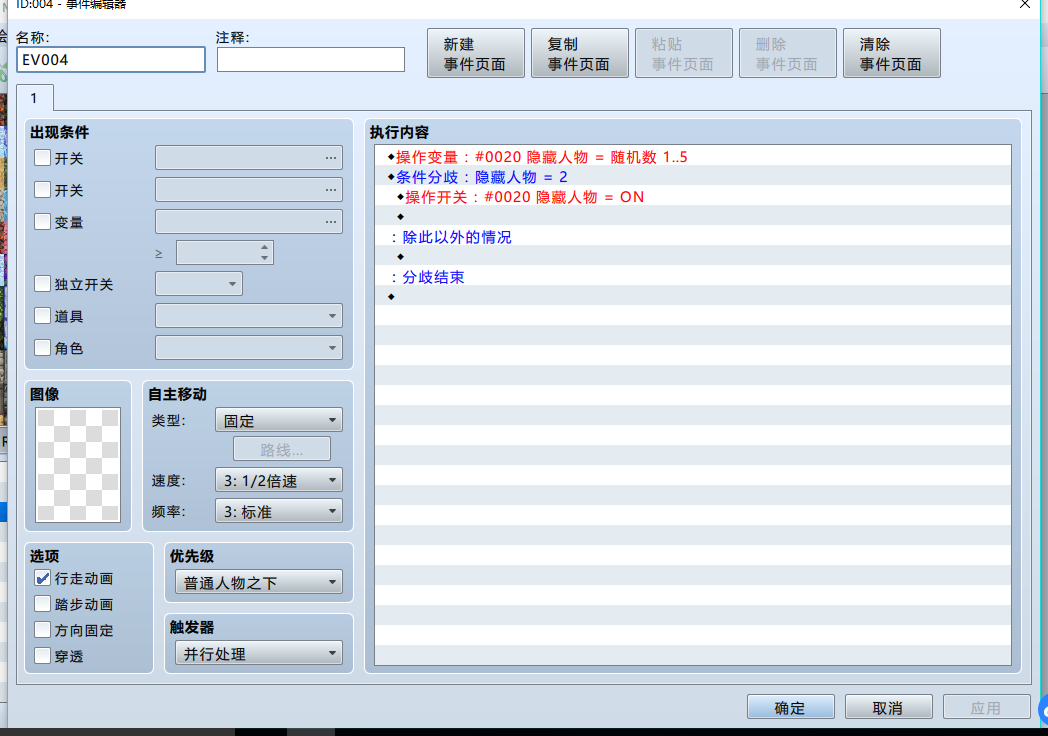Click the 图像 checkerboard image thumbnail
Image resolution: width=1048 pixels, height=736 pixels.
tap(78, 465)
